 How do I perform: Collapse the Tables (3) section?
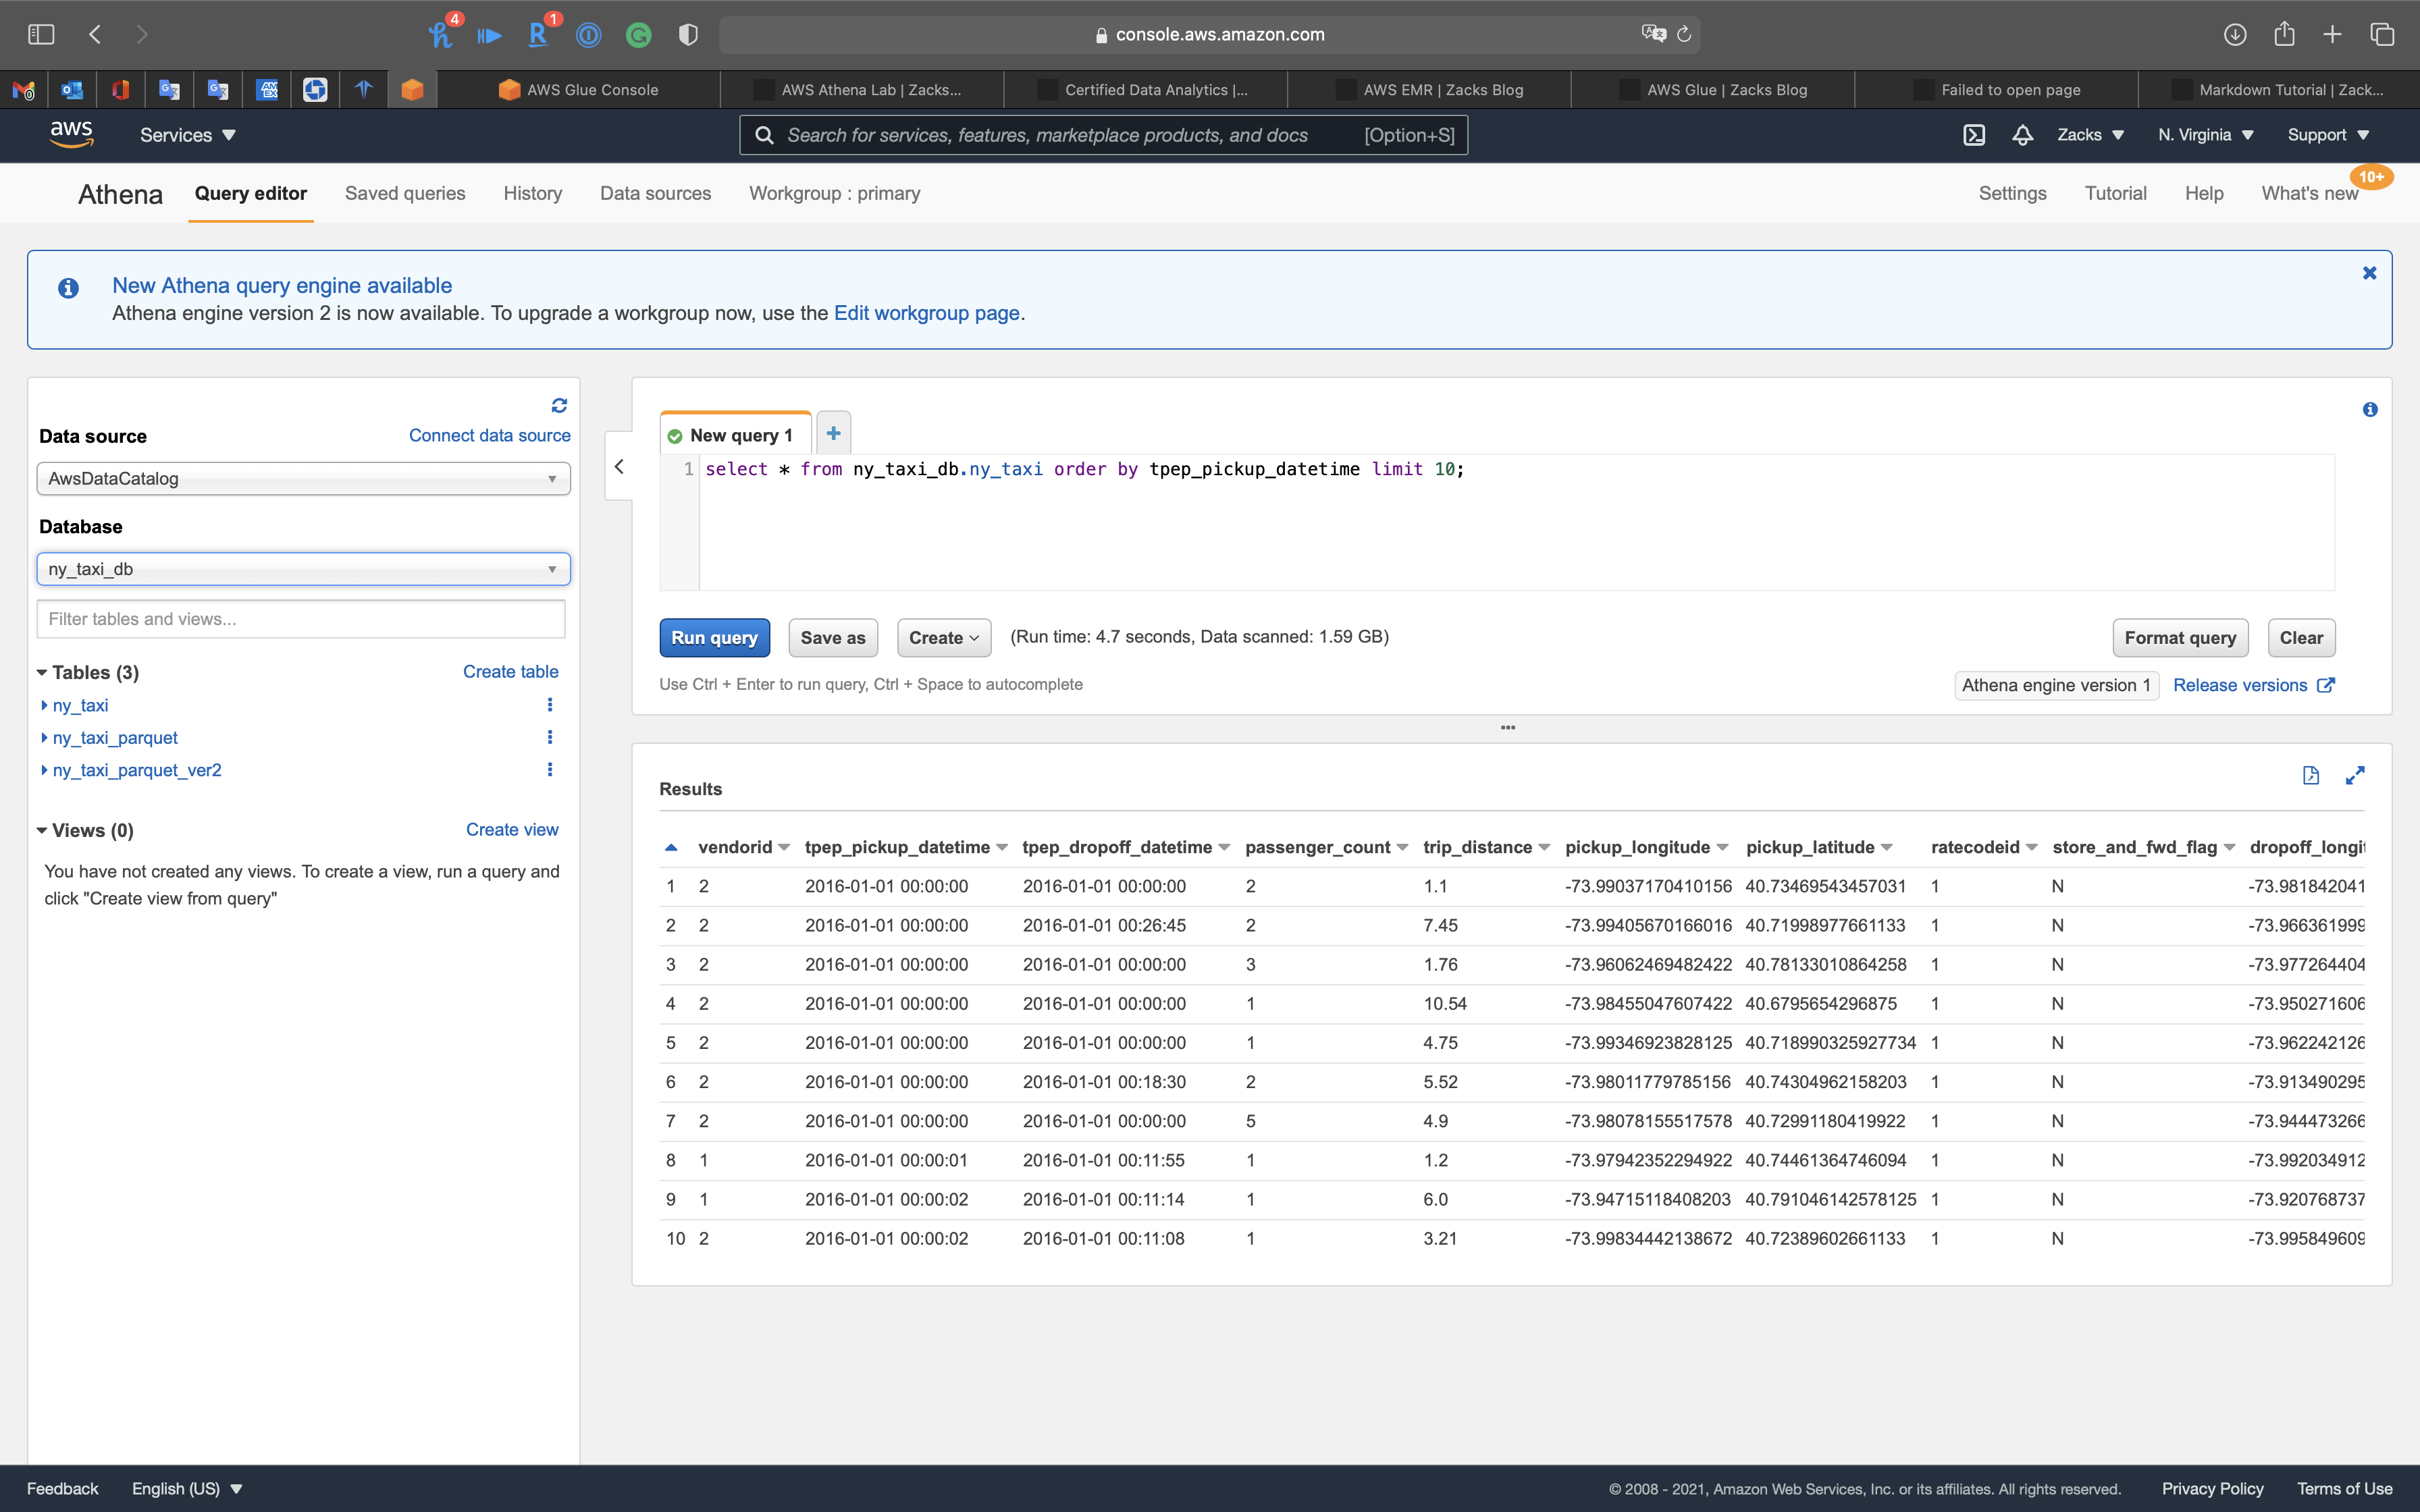[42, 672]
